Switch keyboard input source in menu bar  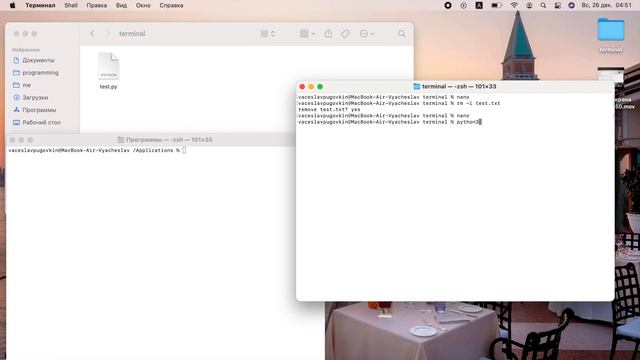[x=479, y=5]
